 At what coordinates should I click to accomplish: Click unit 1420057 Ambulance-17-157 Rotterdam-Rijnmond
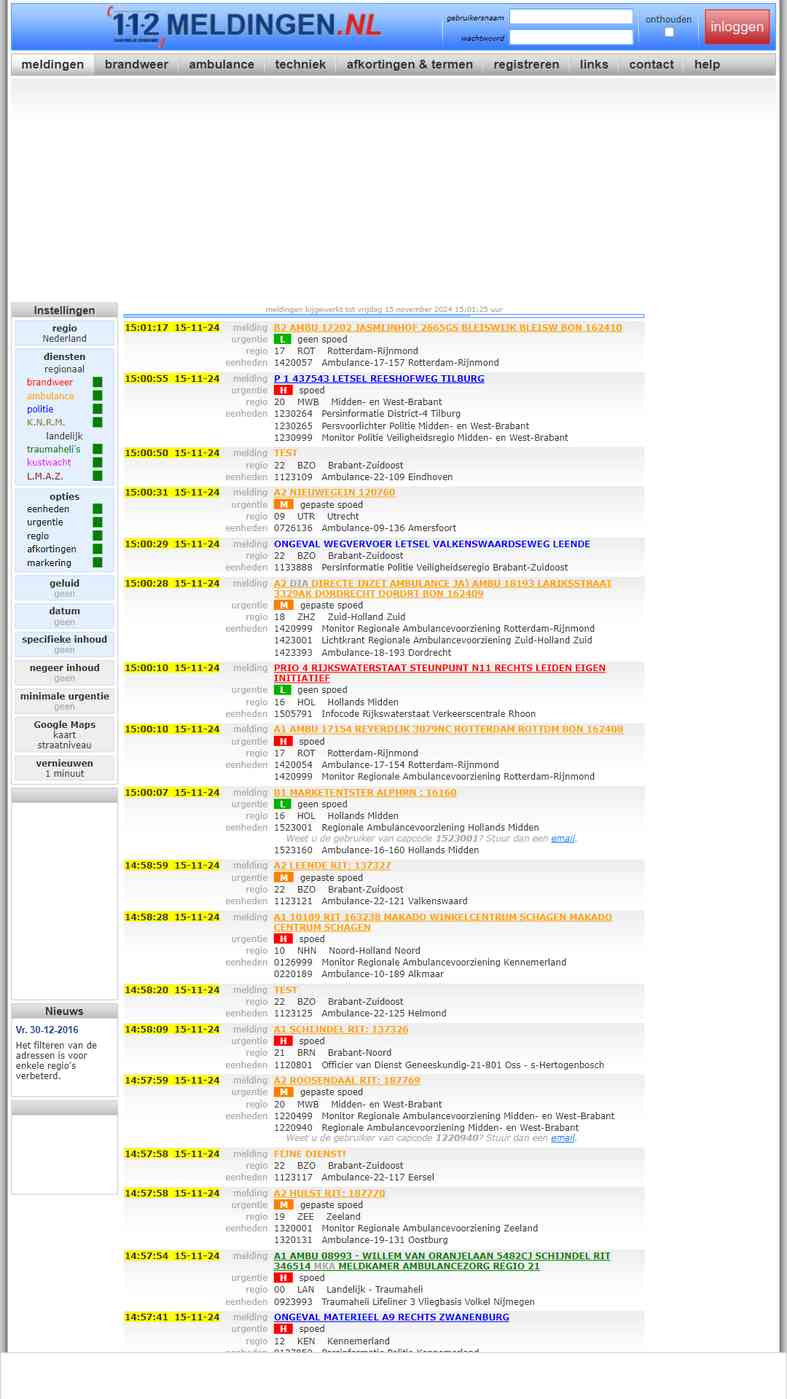(x=386, y=363)
